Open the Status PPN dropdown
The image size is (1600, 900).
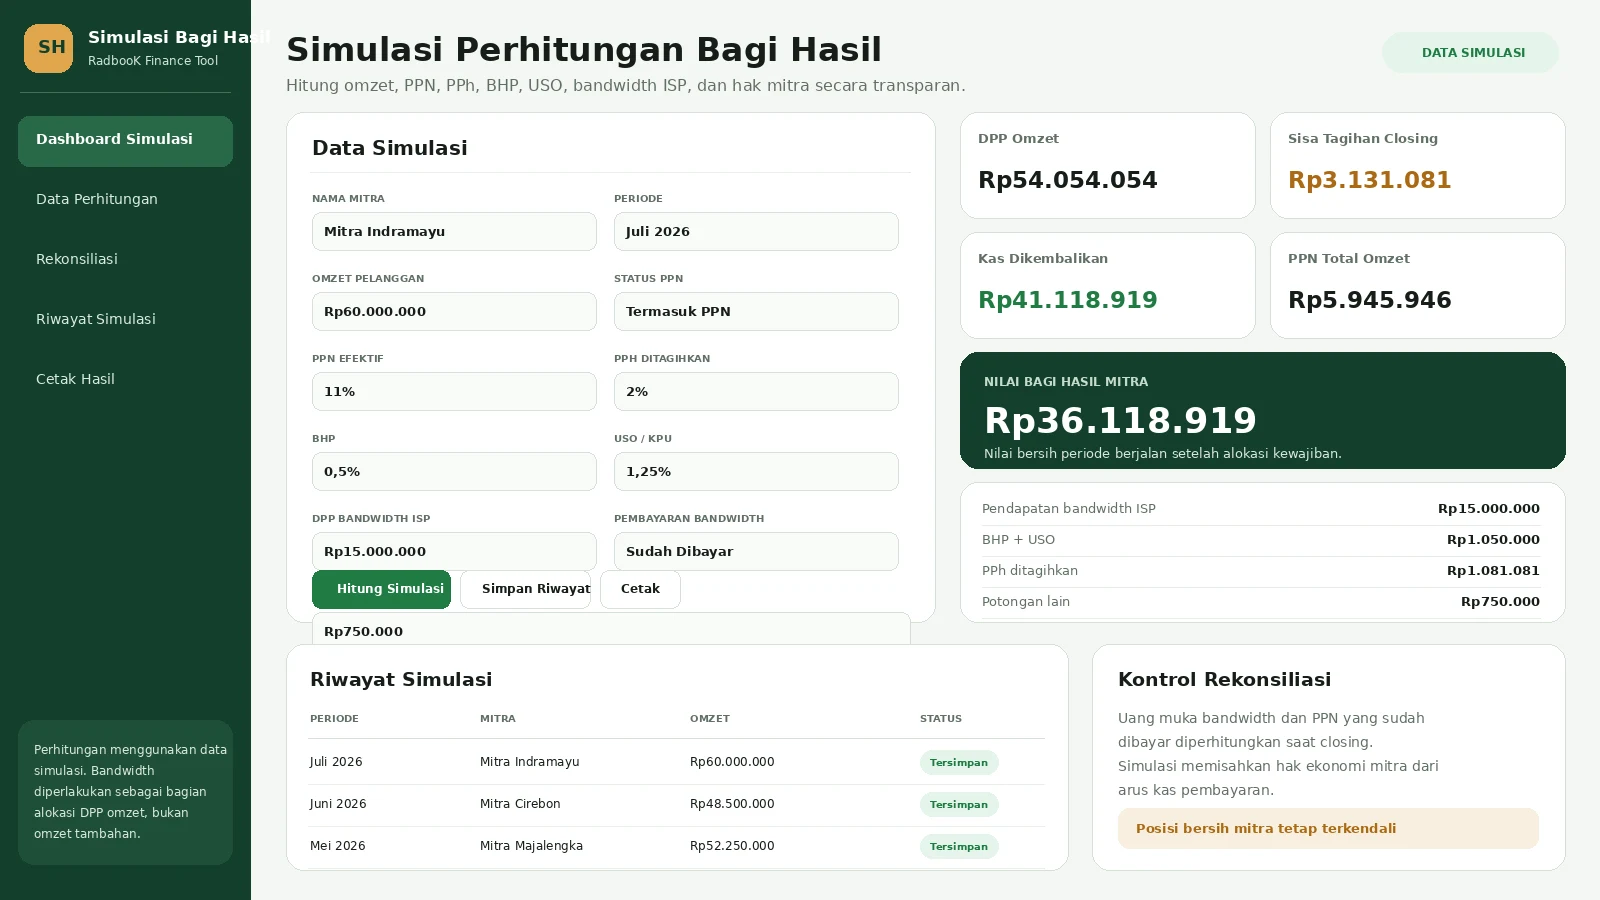tap(756, 311)
